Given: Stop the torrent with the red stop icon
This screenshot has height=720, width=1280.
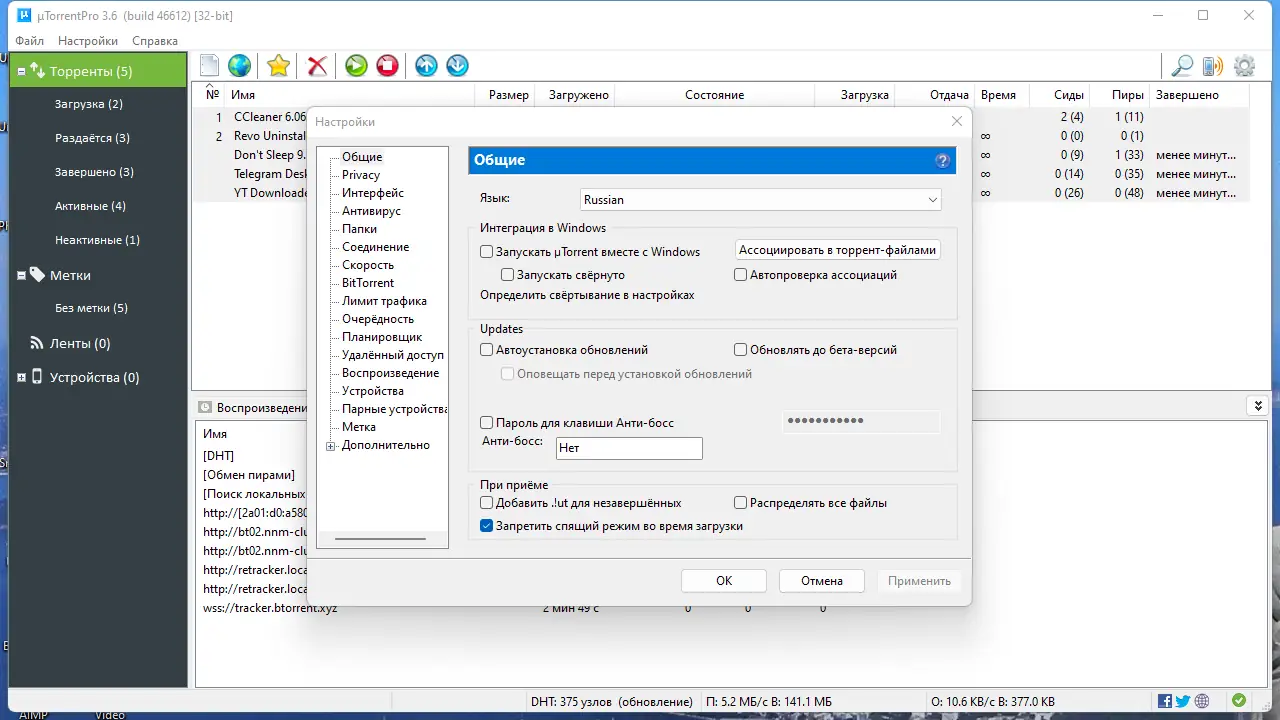Looking at the screenshot, I should click(387, 65).
